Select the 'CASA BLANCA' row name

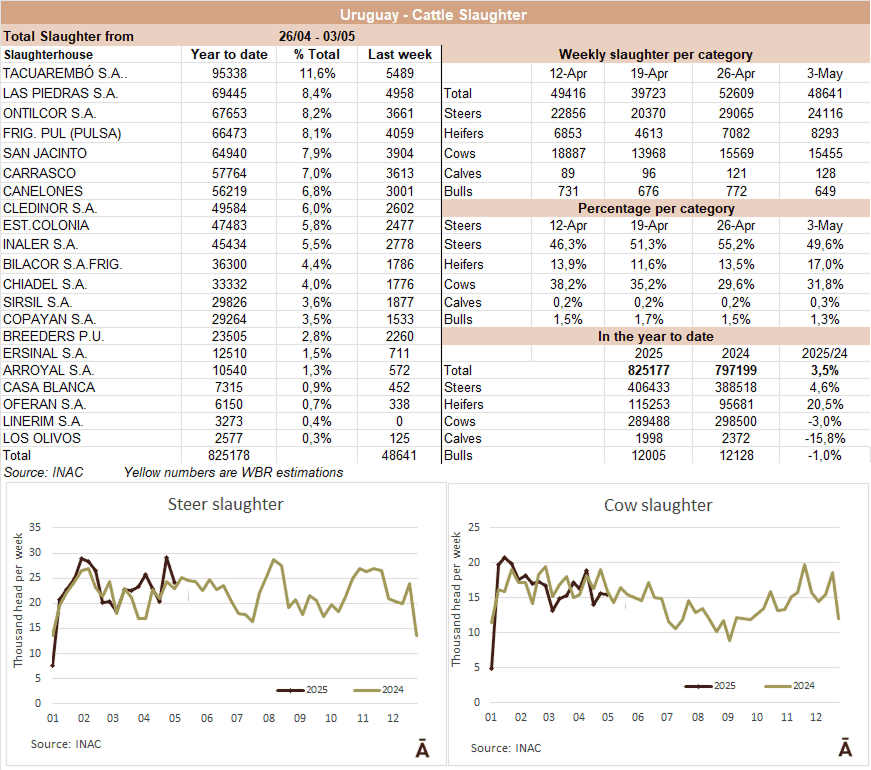49,387
